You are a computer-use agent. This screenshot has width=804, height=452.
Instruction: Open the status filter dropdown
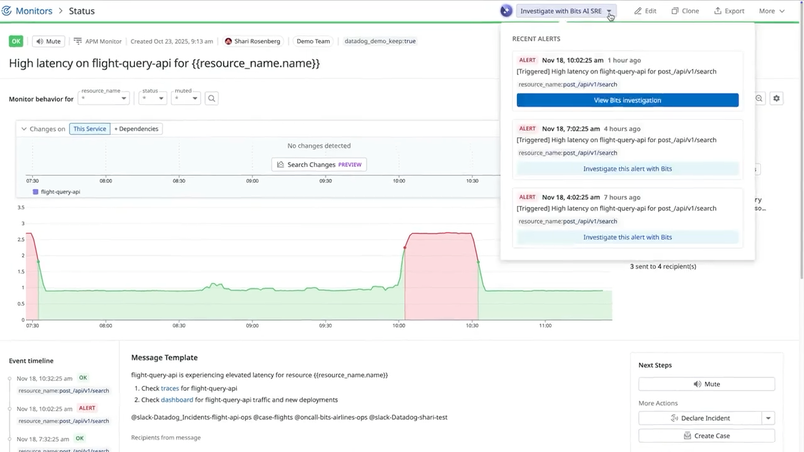pos(153,98)
